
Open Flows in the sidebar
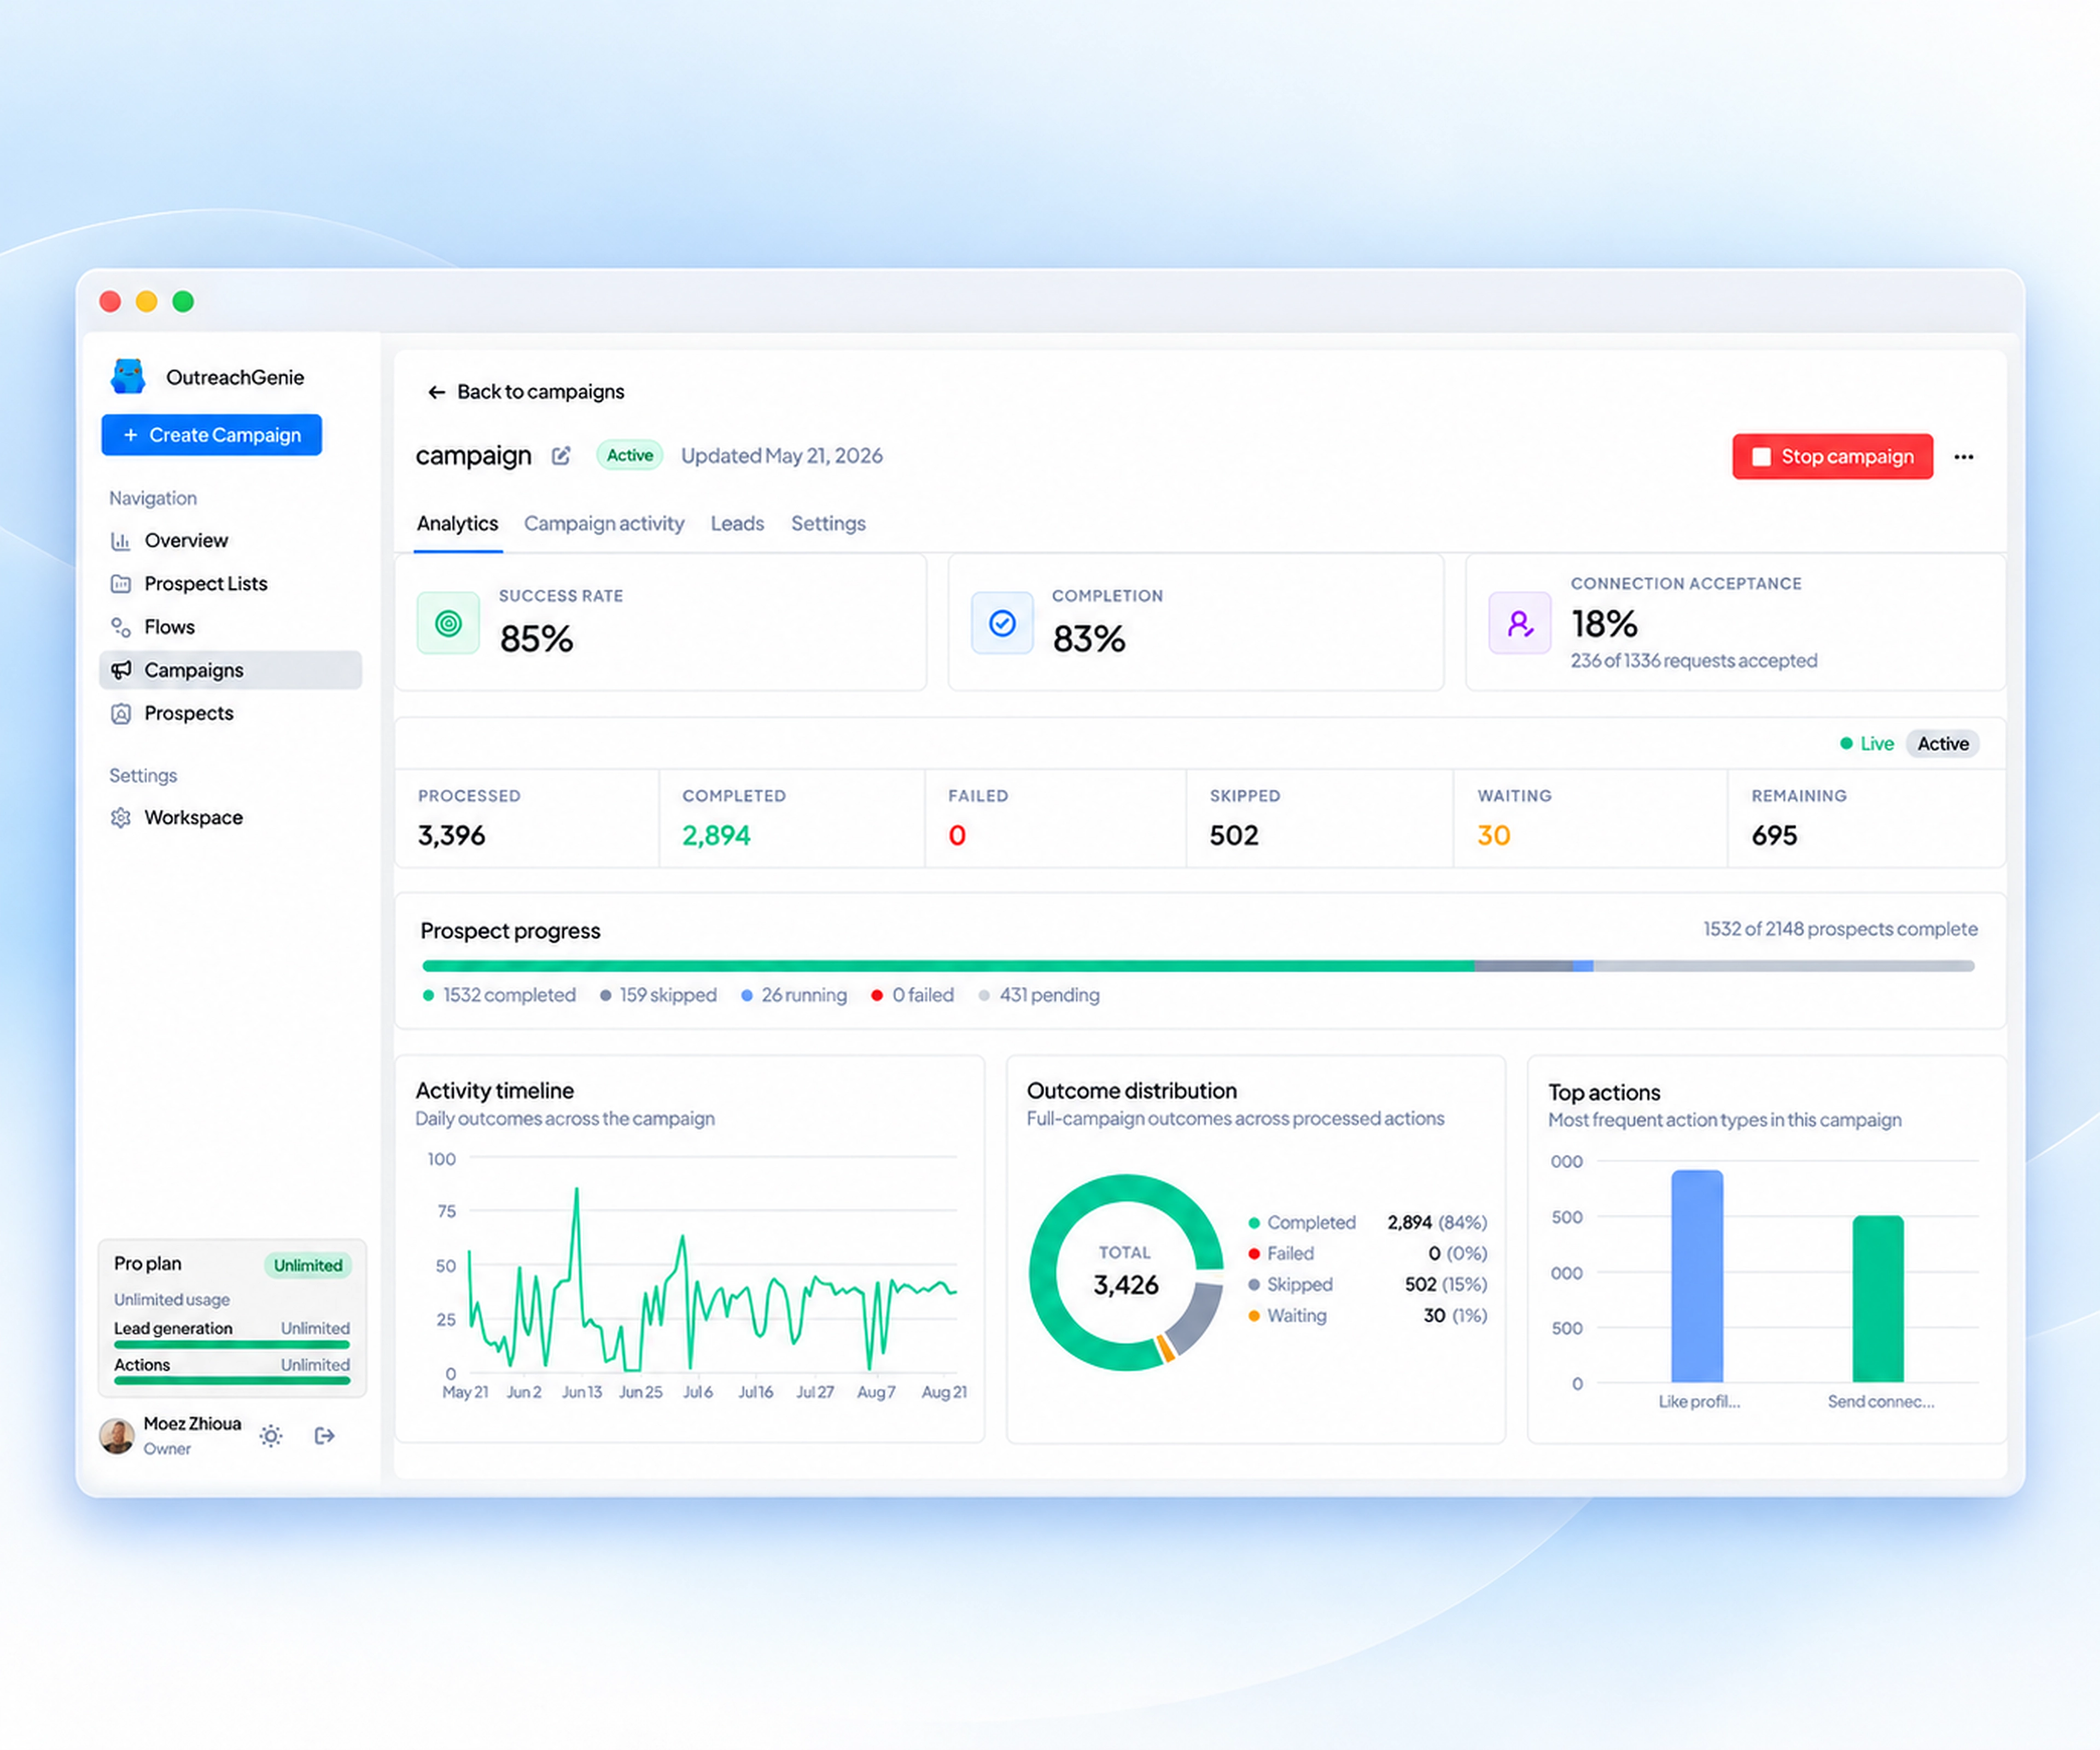(x=169, y=627)
